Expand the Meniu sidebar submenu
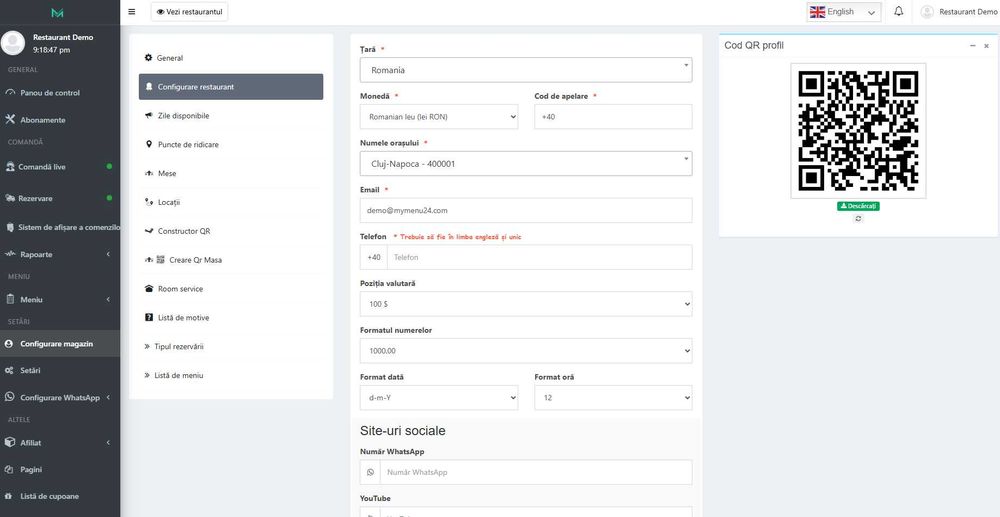The height and width of the screenshot is (517, 1000). click(x=107, y=300)
